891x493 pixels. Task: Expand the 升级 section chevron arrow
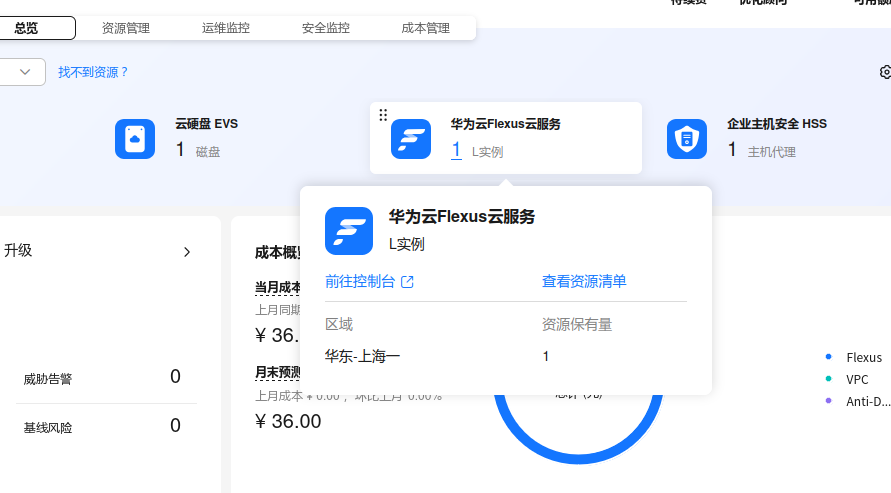[186, 252]
